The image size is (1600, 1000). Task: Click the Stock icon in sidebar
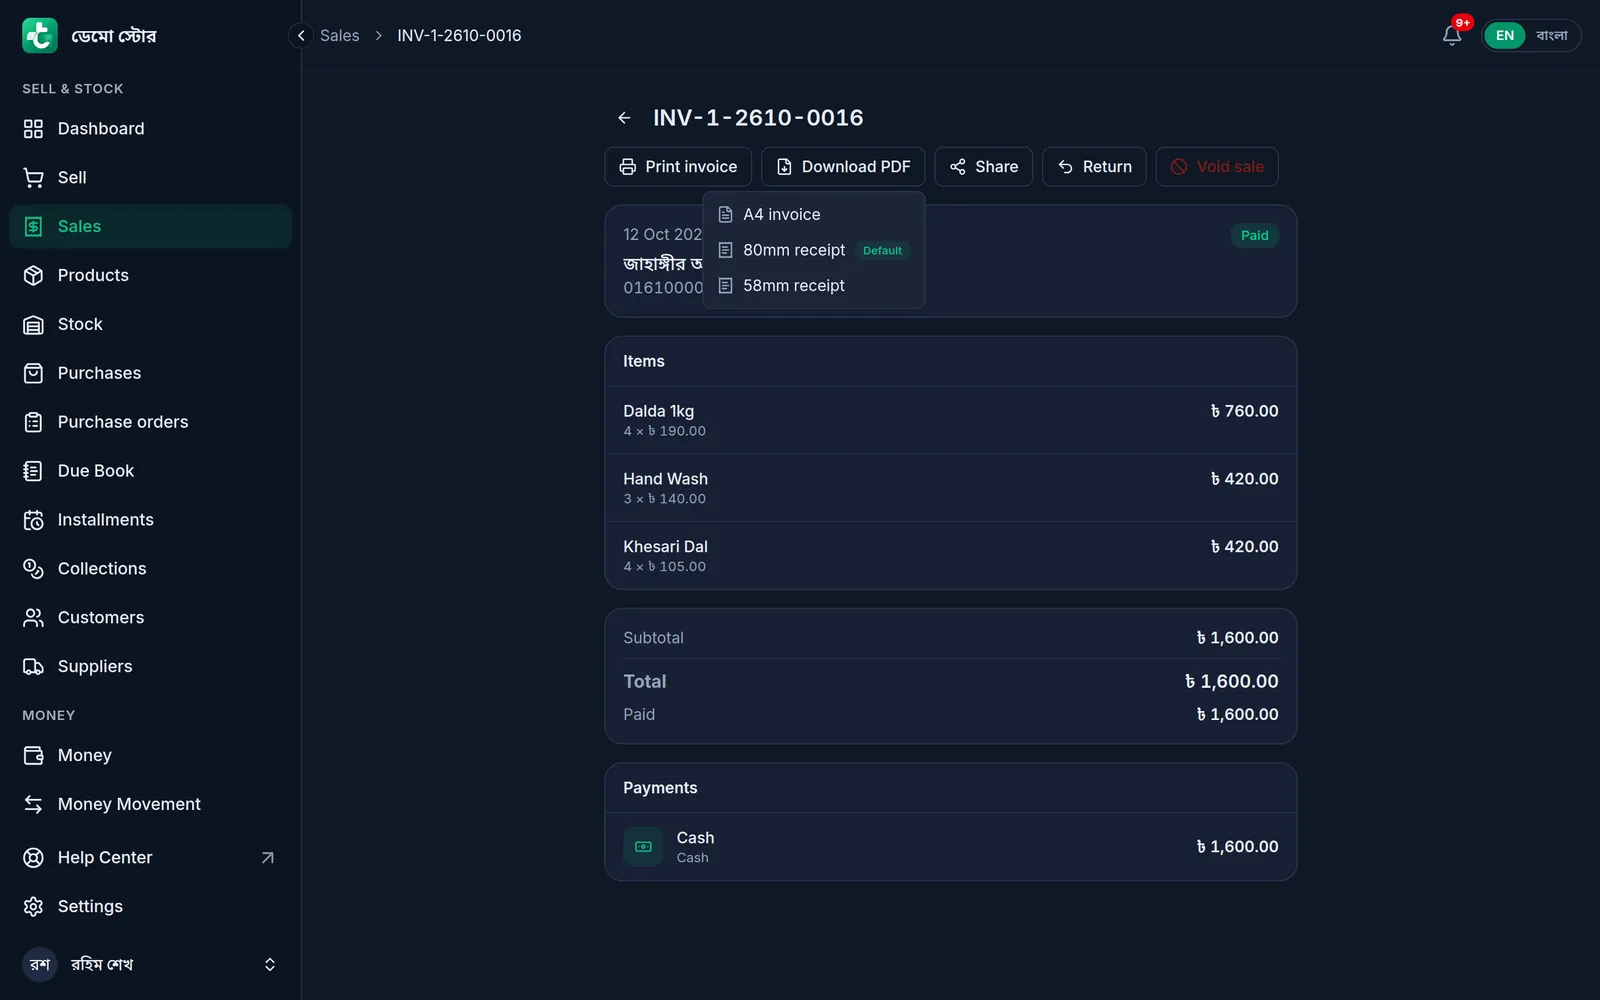coord(33,325)
